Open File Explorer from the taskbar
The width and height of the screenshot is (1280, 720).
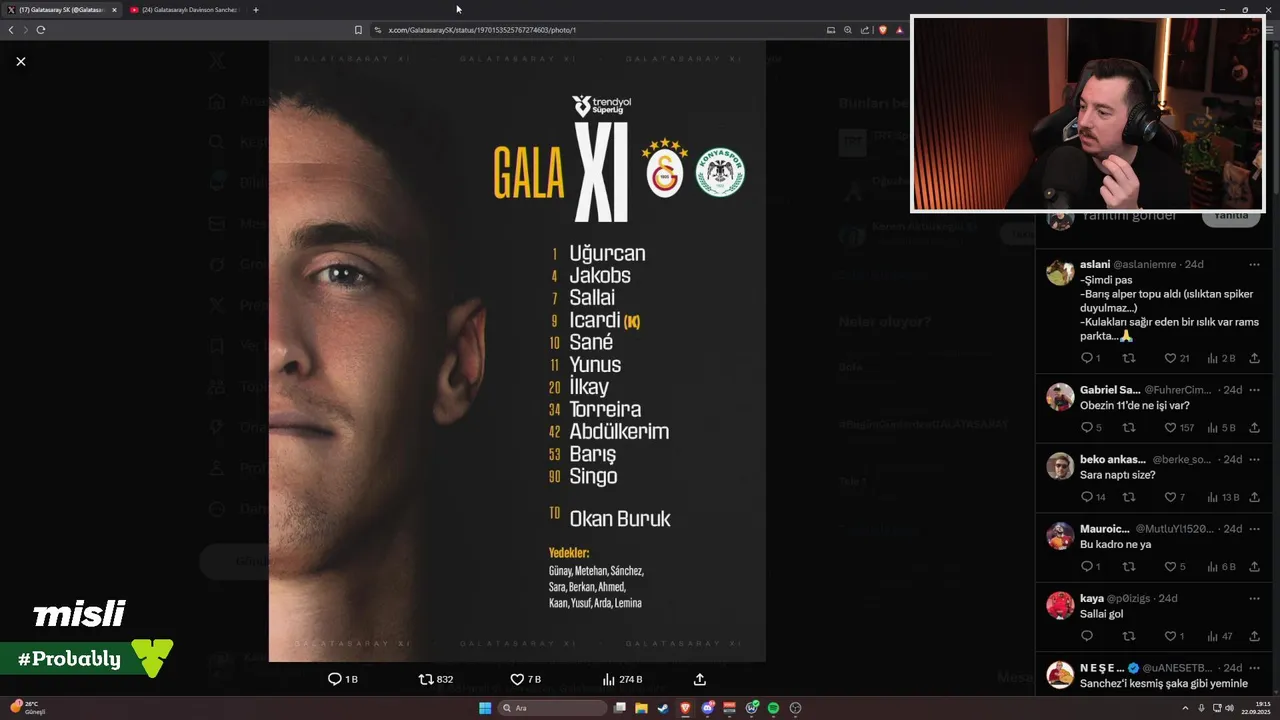(x=641, y=708)
